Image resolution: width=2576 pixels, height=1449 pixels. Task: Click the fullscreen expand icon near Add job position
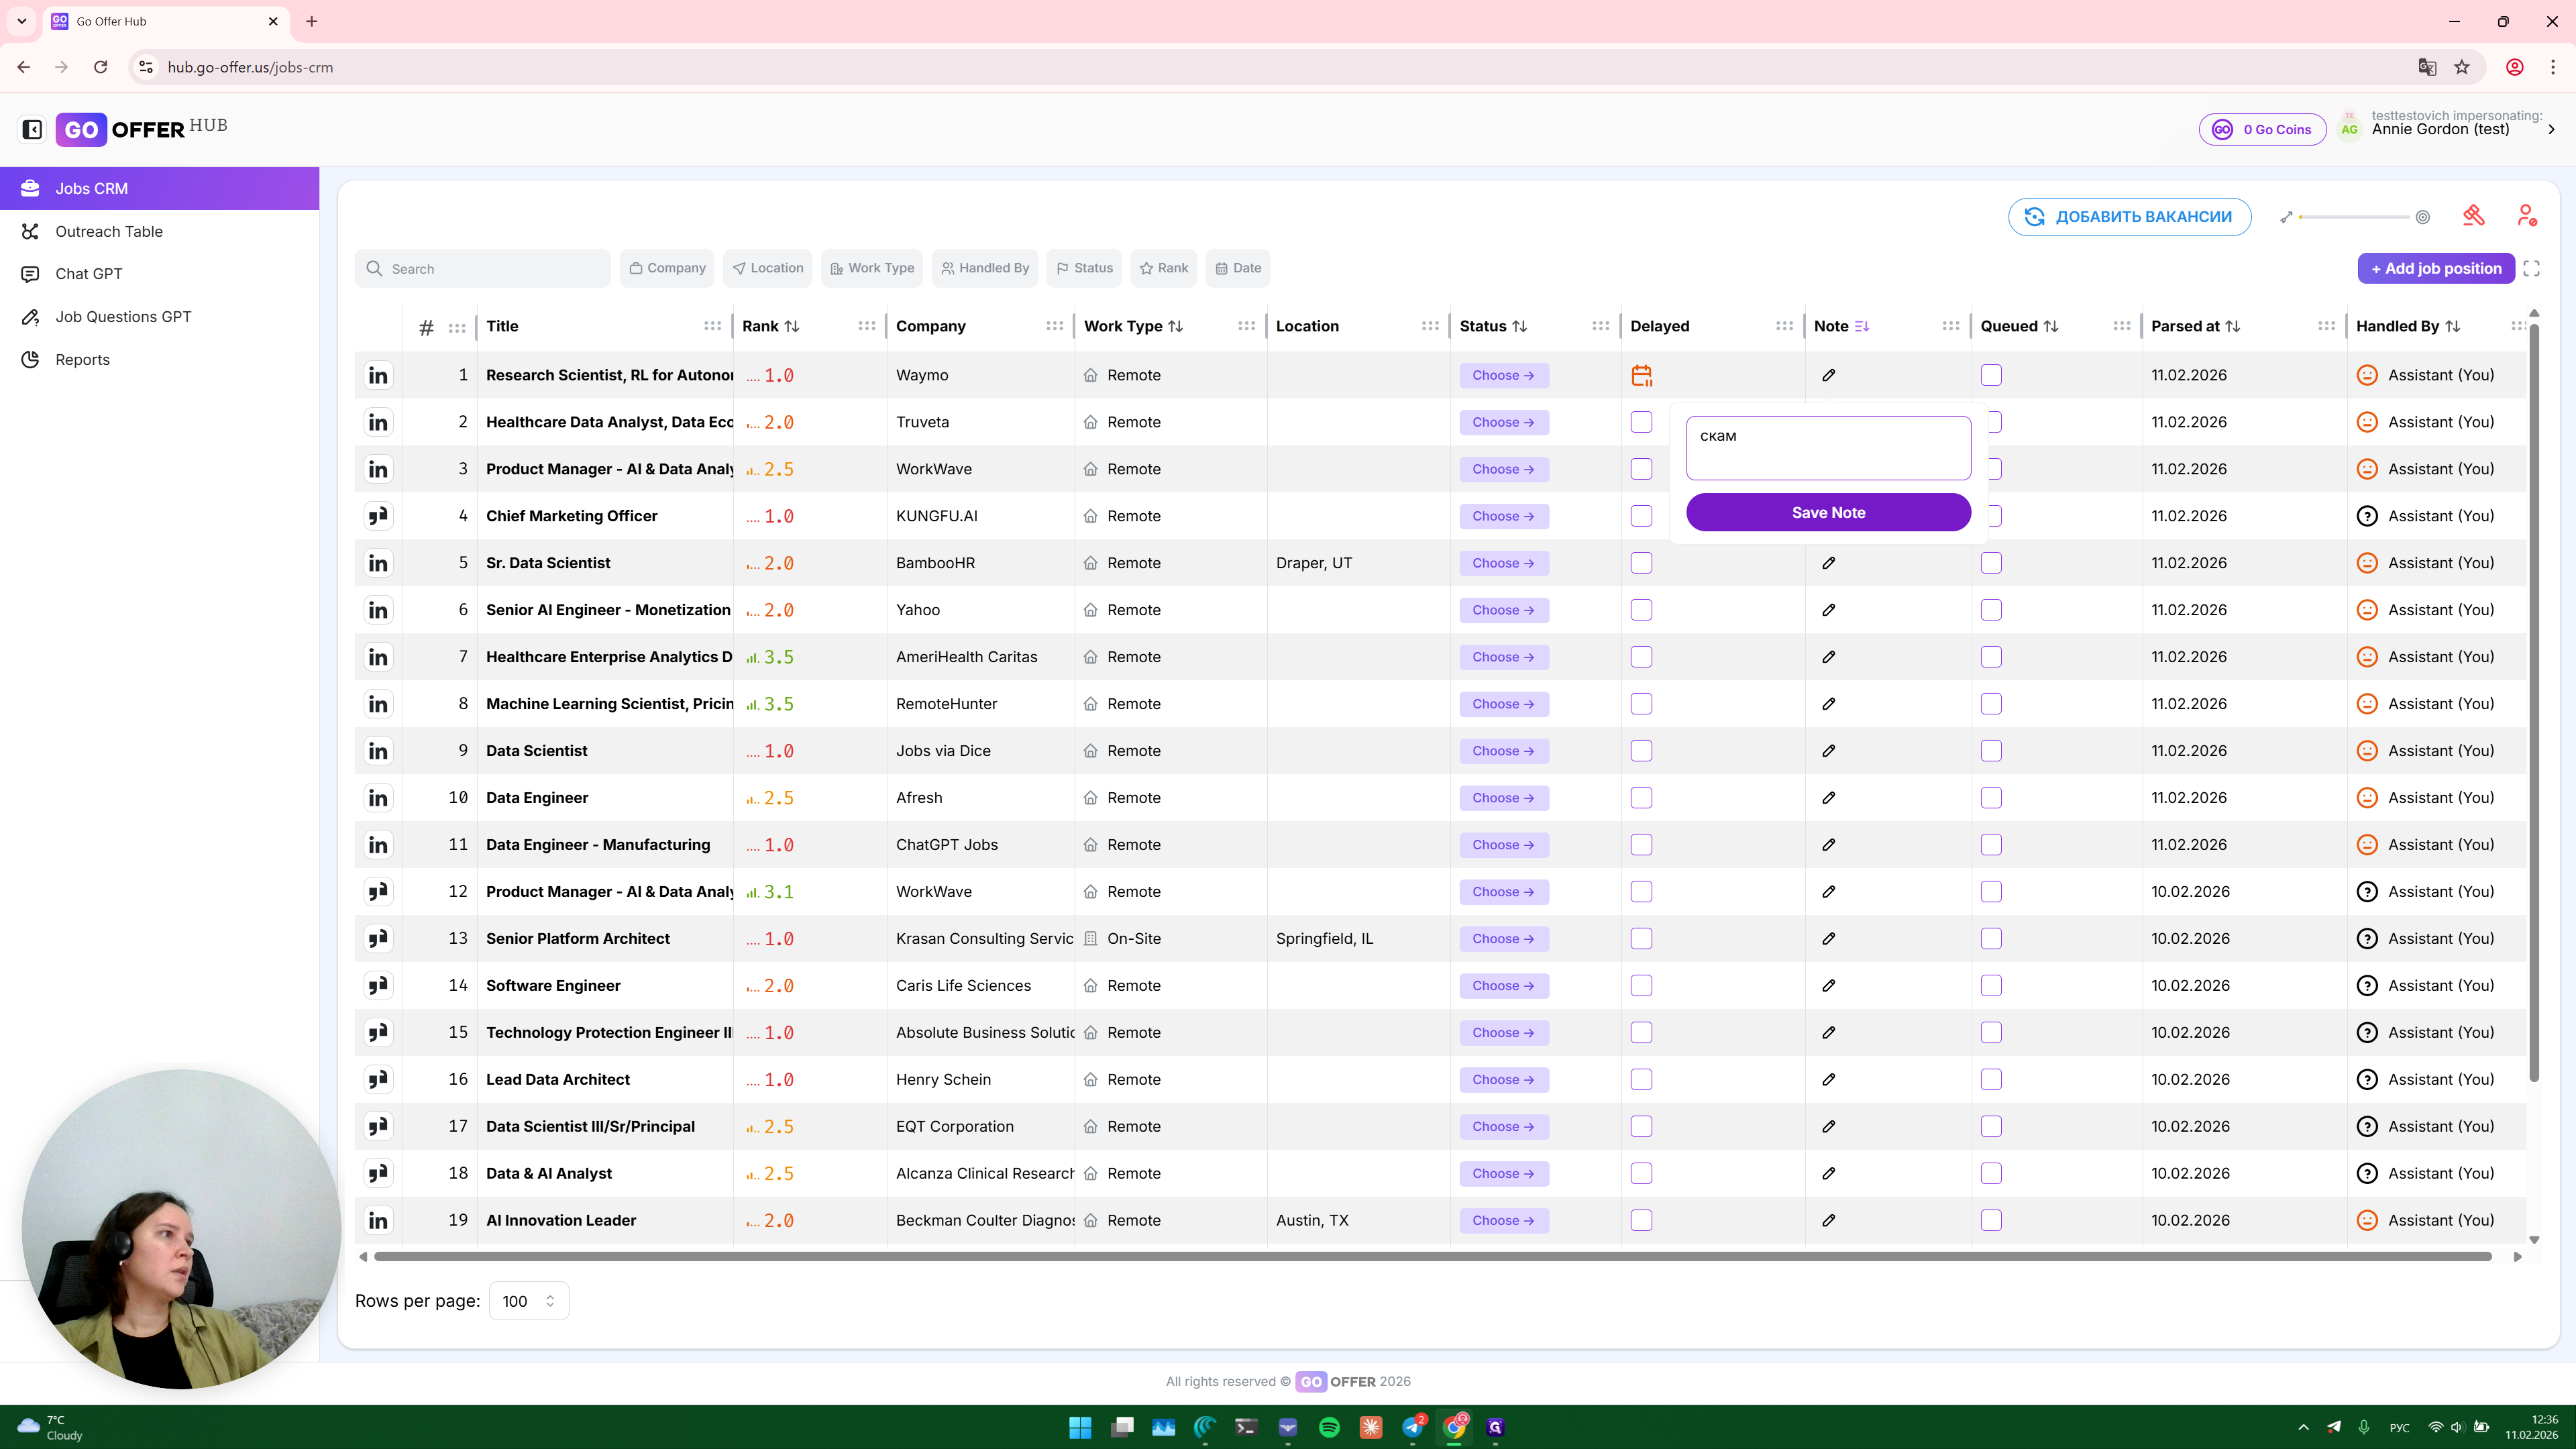pos(2531,268)
